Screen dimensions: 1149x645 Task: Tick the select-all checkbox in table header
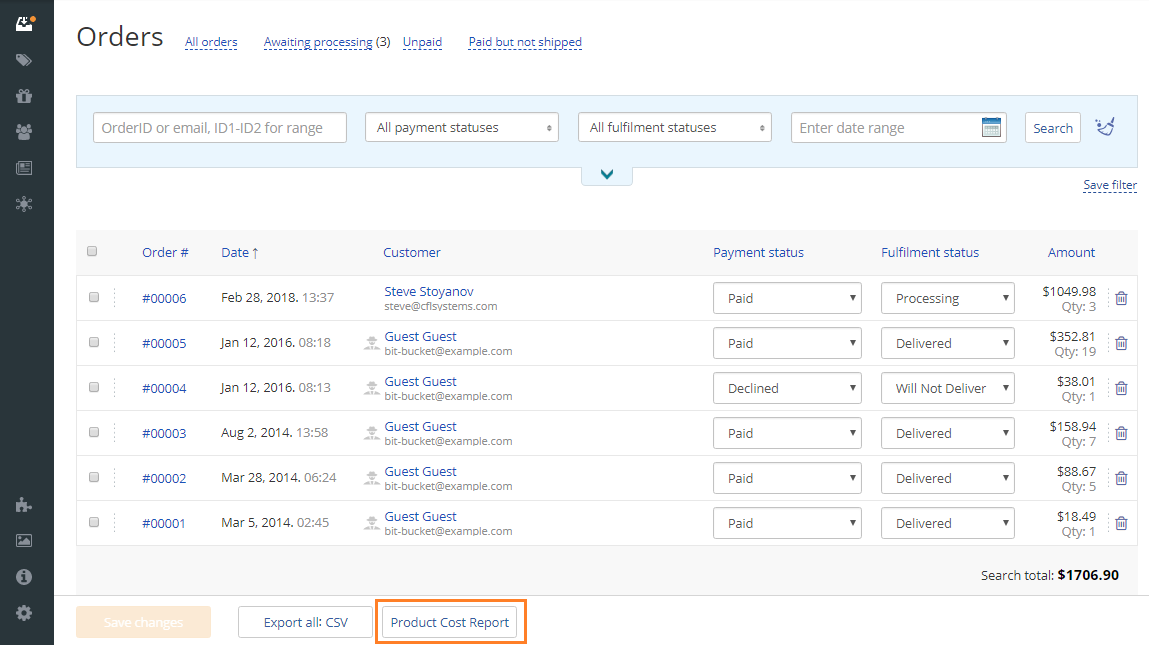[x=92, y=252]
